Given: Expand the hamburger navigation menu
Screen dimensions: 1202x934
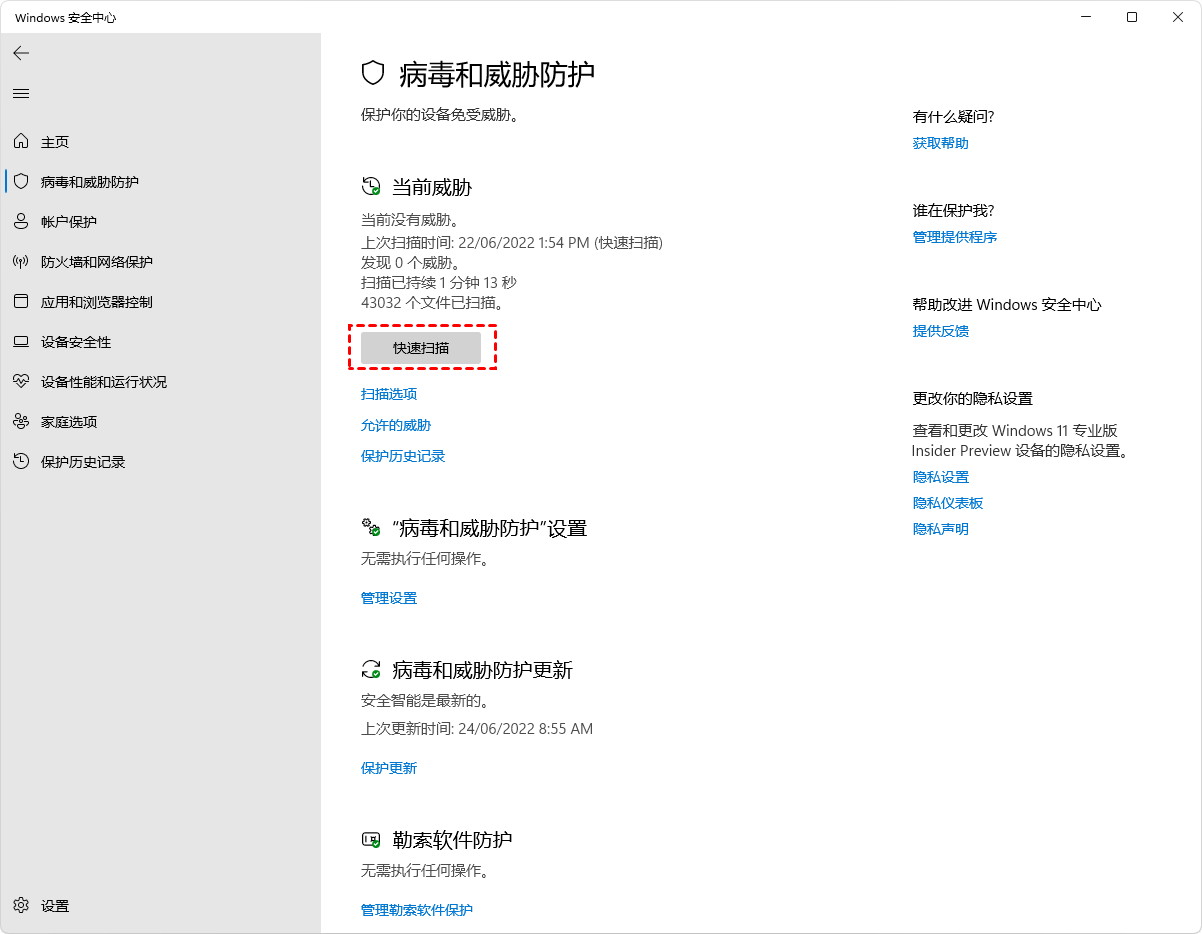Looking at the screenshot, I should click(21, 93).
